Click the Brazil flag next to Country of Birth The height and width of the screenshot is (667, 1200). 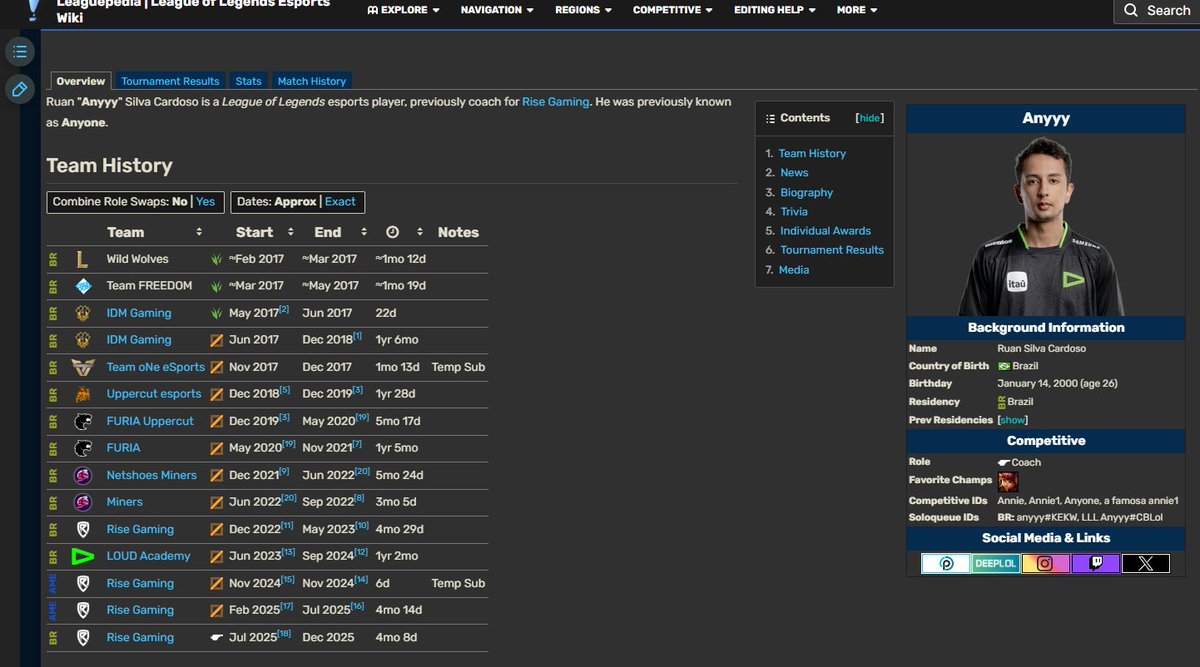[x=1004, y=366]
